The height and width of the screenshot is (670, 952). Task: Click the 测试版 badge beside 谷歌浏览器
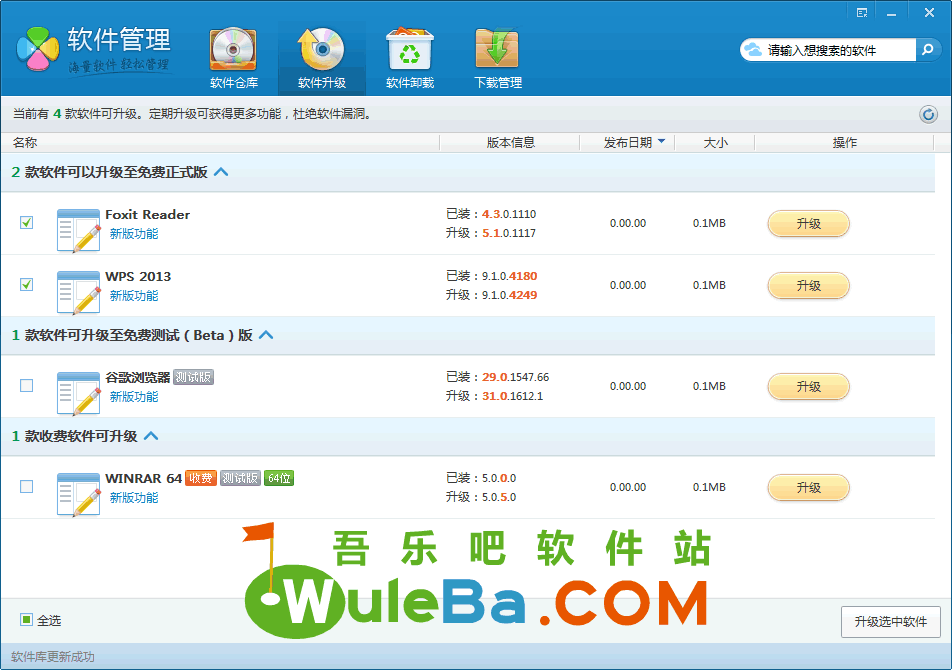[194, 377]
